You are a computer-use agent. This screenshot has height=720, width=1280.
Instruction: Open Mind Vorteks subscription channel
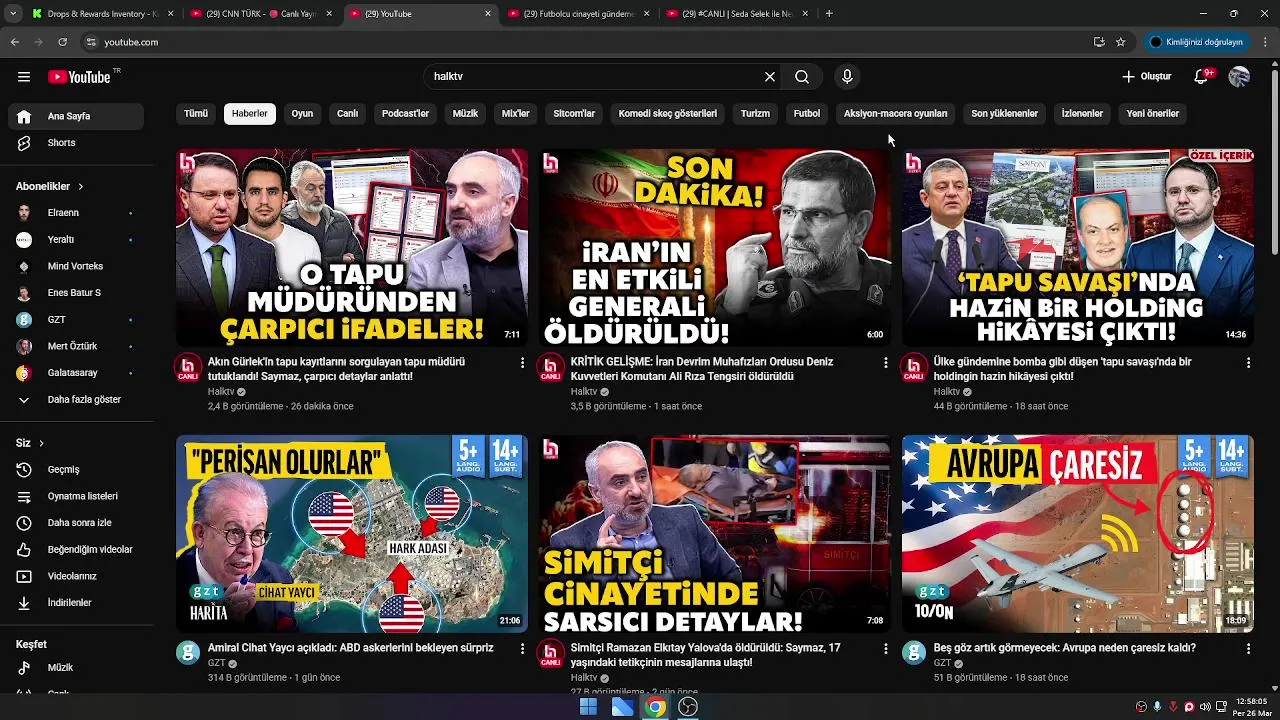pos(76,266)
